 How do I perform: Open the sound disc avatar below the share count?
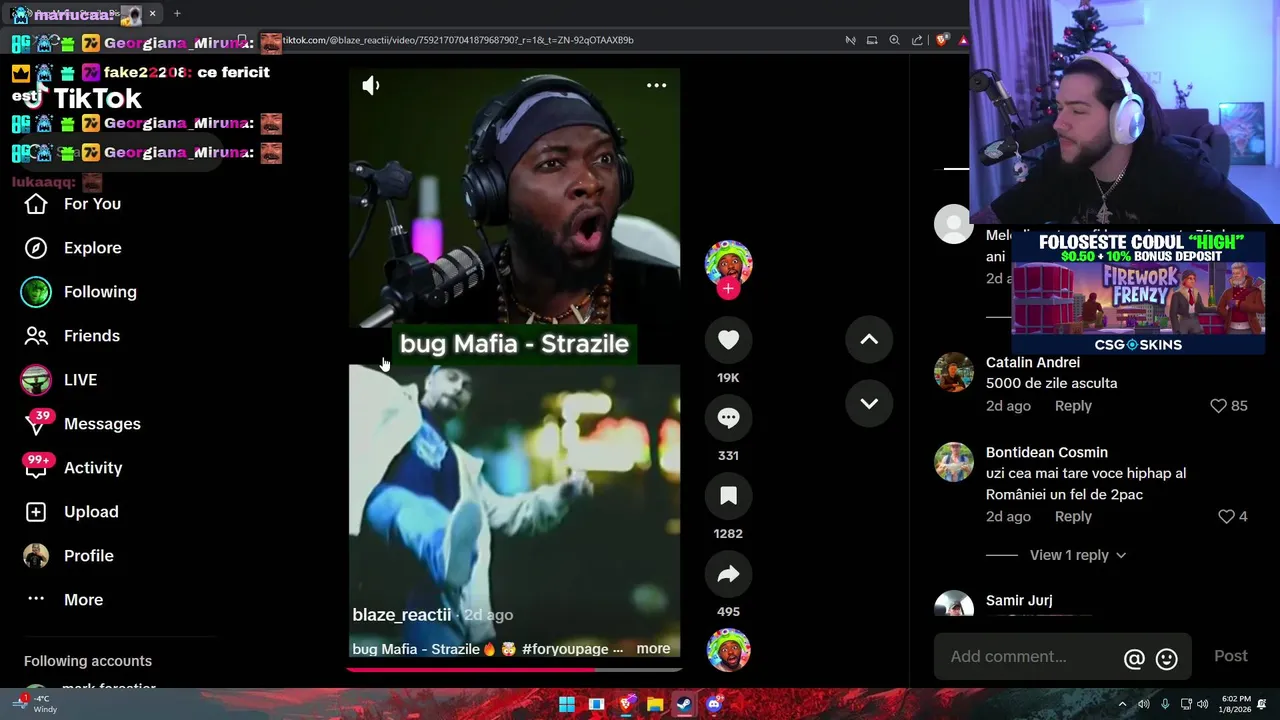tap(728, 650)
